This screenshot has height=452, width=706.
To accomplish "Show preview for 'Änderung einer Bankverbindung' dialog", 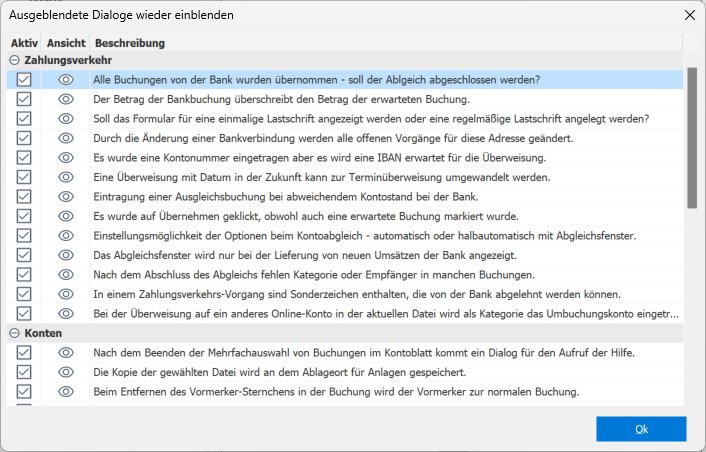I will point(67,138).
